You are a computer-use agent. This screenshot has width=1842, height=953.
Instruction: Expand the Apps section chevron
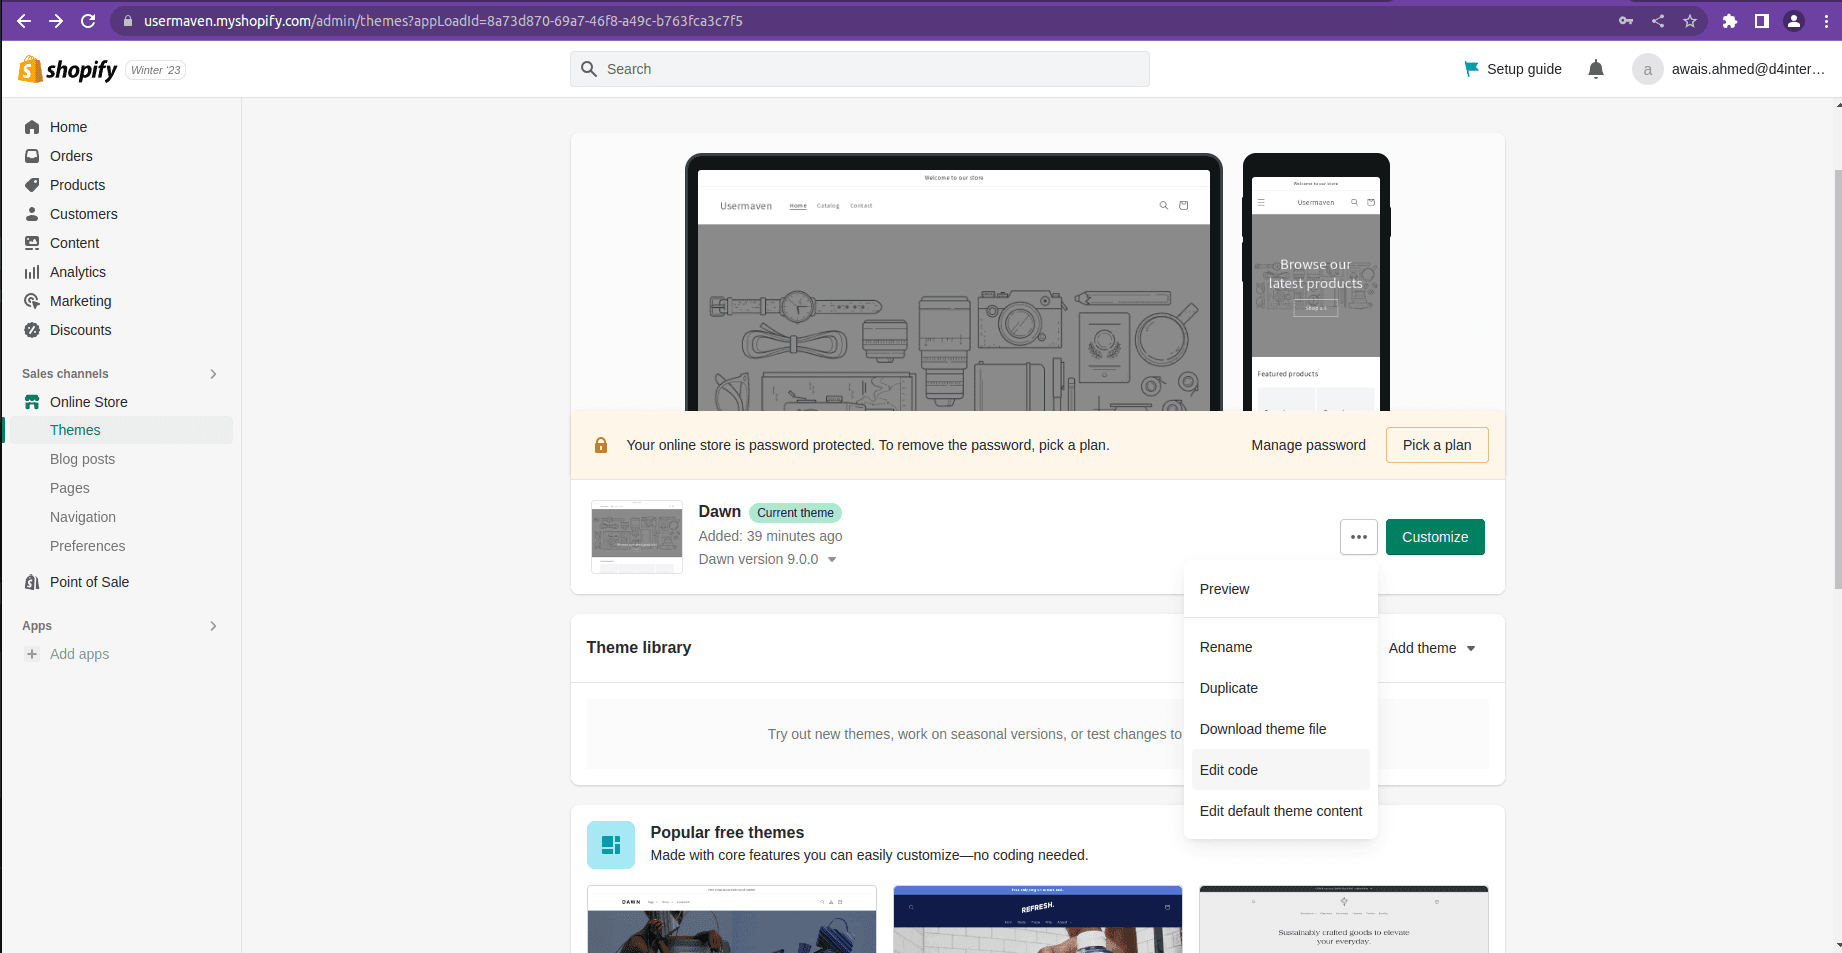pyautogui.click(x=213, y=626)
